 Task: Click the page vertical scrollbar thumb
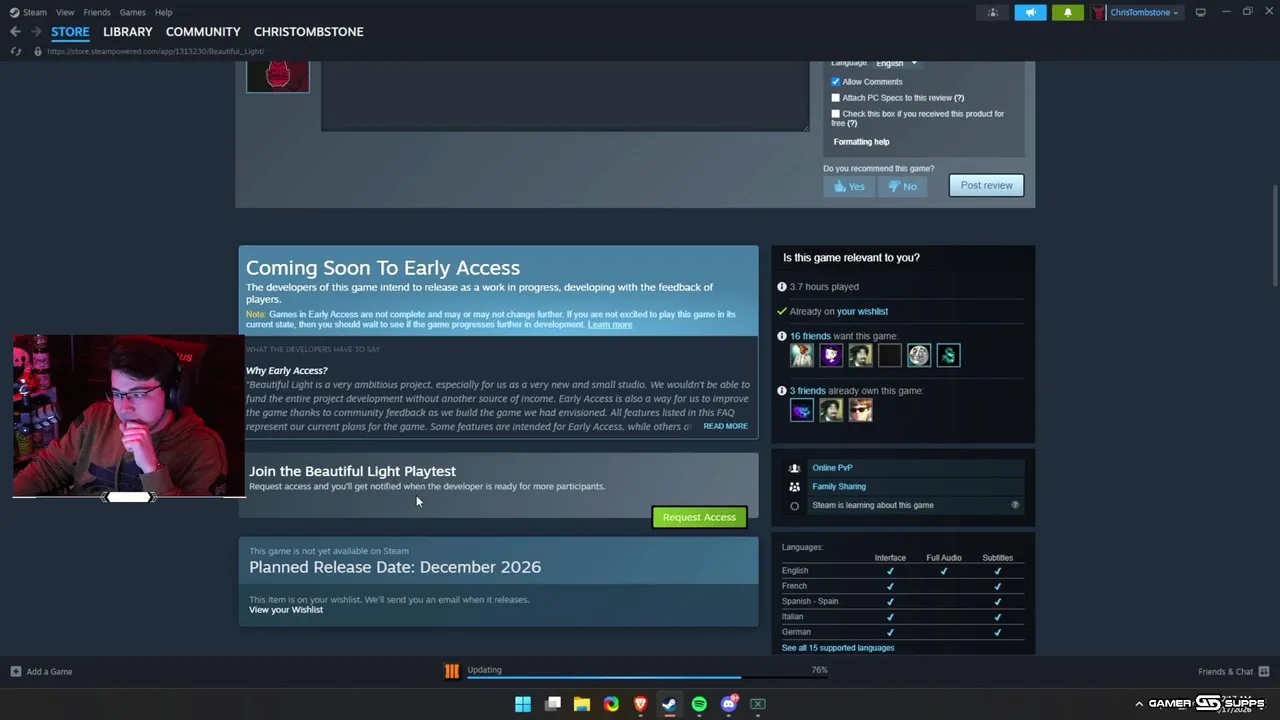[x=1274, y=235]
